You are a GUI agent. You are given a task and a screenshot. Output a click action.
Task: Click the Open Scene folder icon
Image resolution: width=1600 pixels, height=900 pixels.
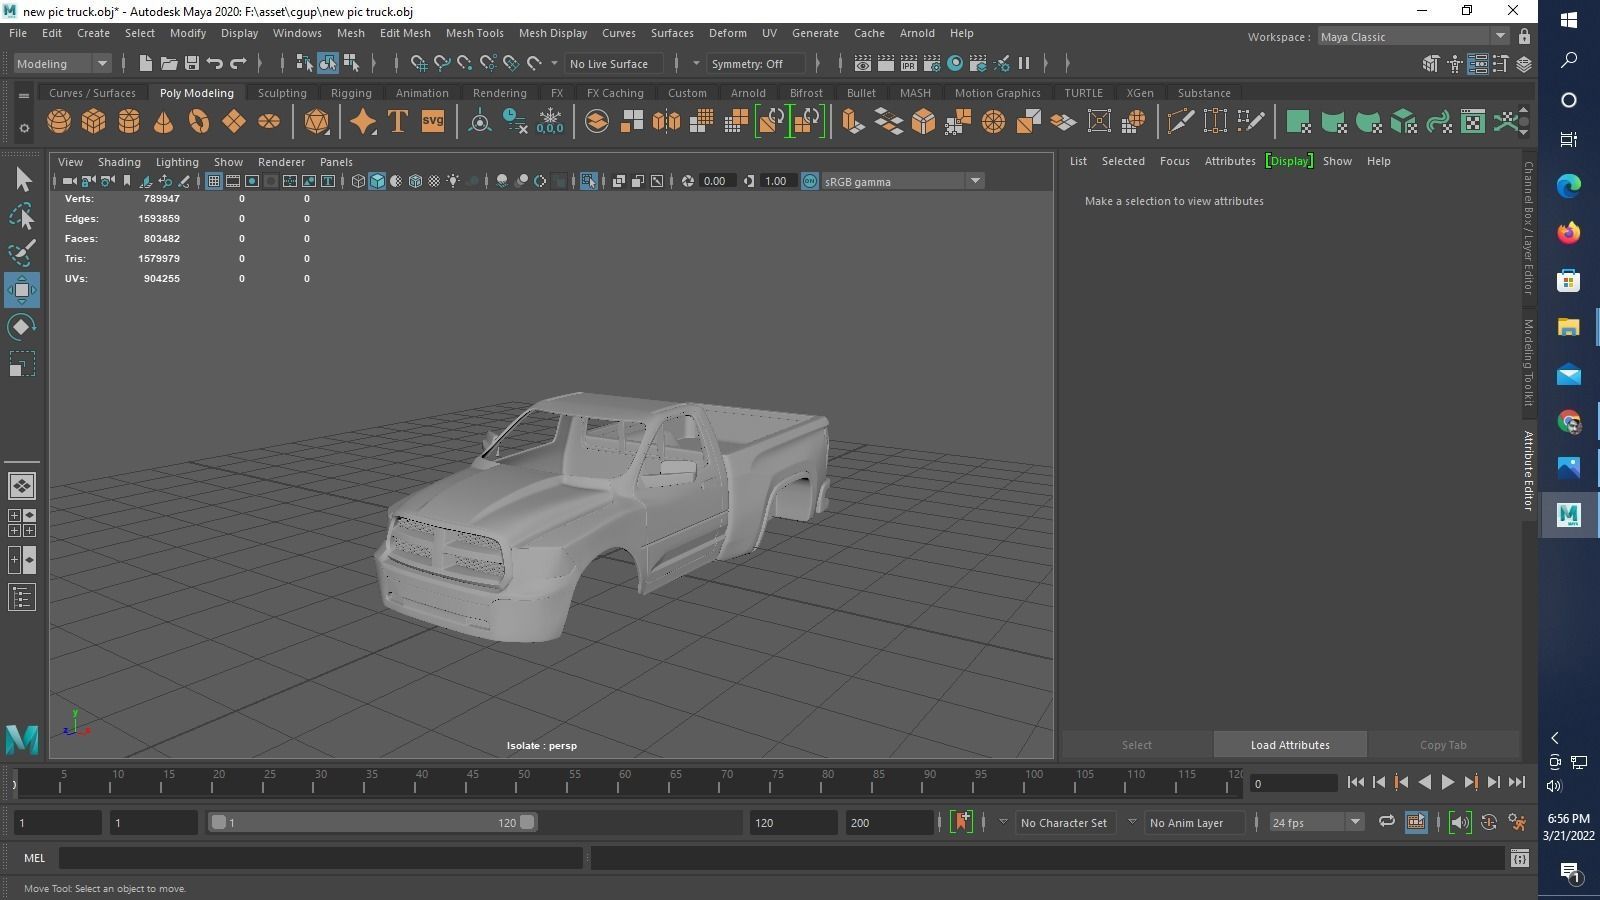point(168,64)
